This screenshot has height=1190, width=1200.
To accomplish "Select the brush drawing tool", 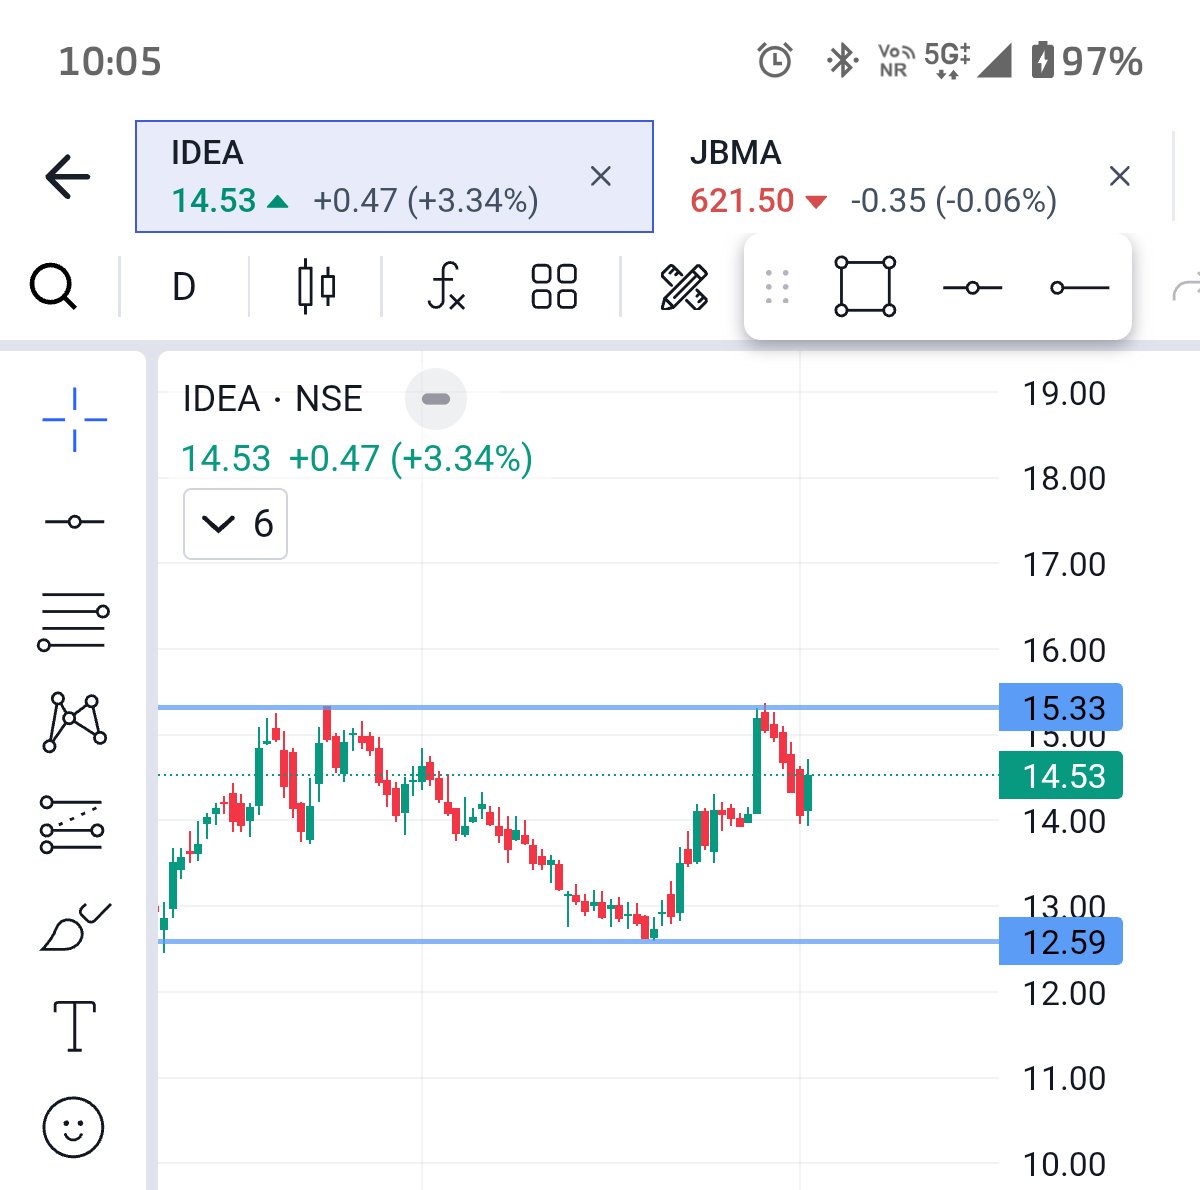I will point(75,927).
